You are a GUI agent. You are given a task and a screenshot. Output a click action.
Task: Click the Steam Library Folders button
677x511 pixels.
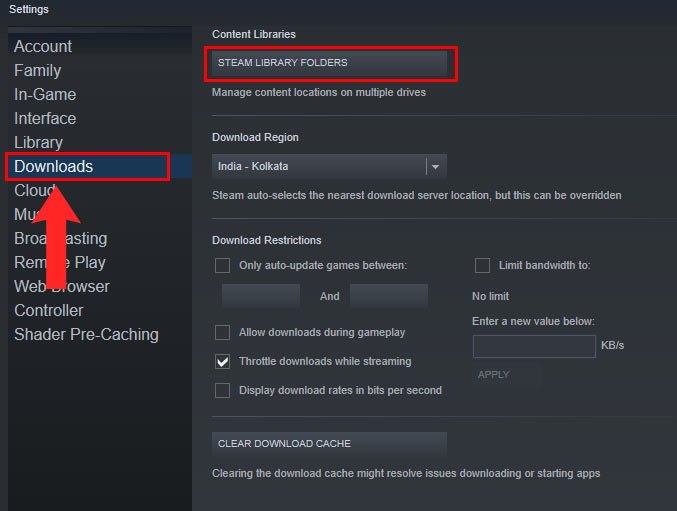(x=330, y=63)
